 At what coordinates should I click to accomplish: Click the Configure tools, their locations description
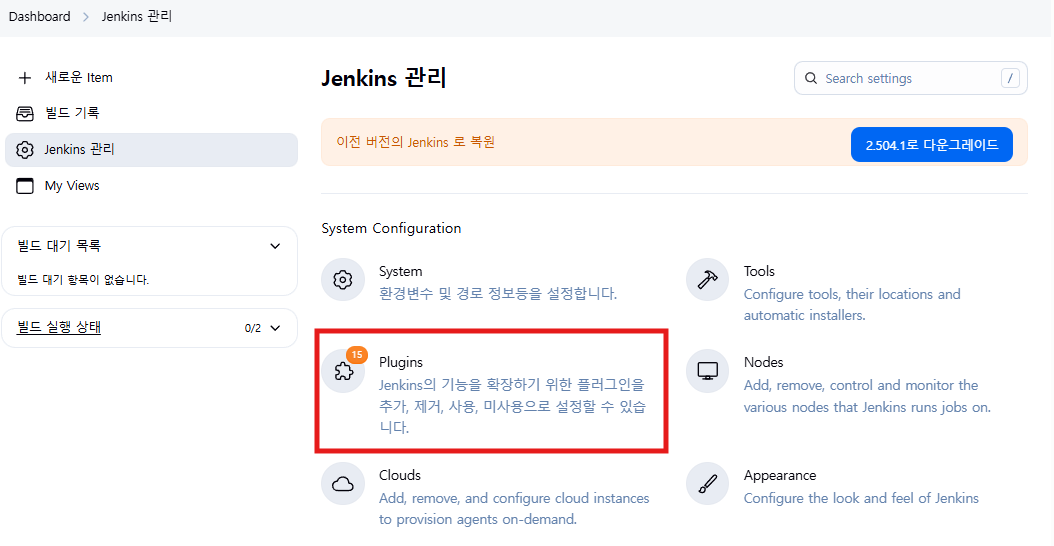click(x=852, y=305)
